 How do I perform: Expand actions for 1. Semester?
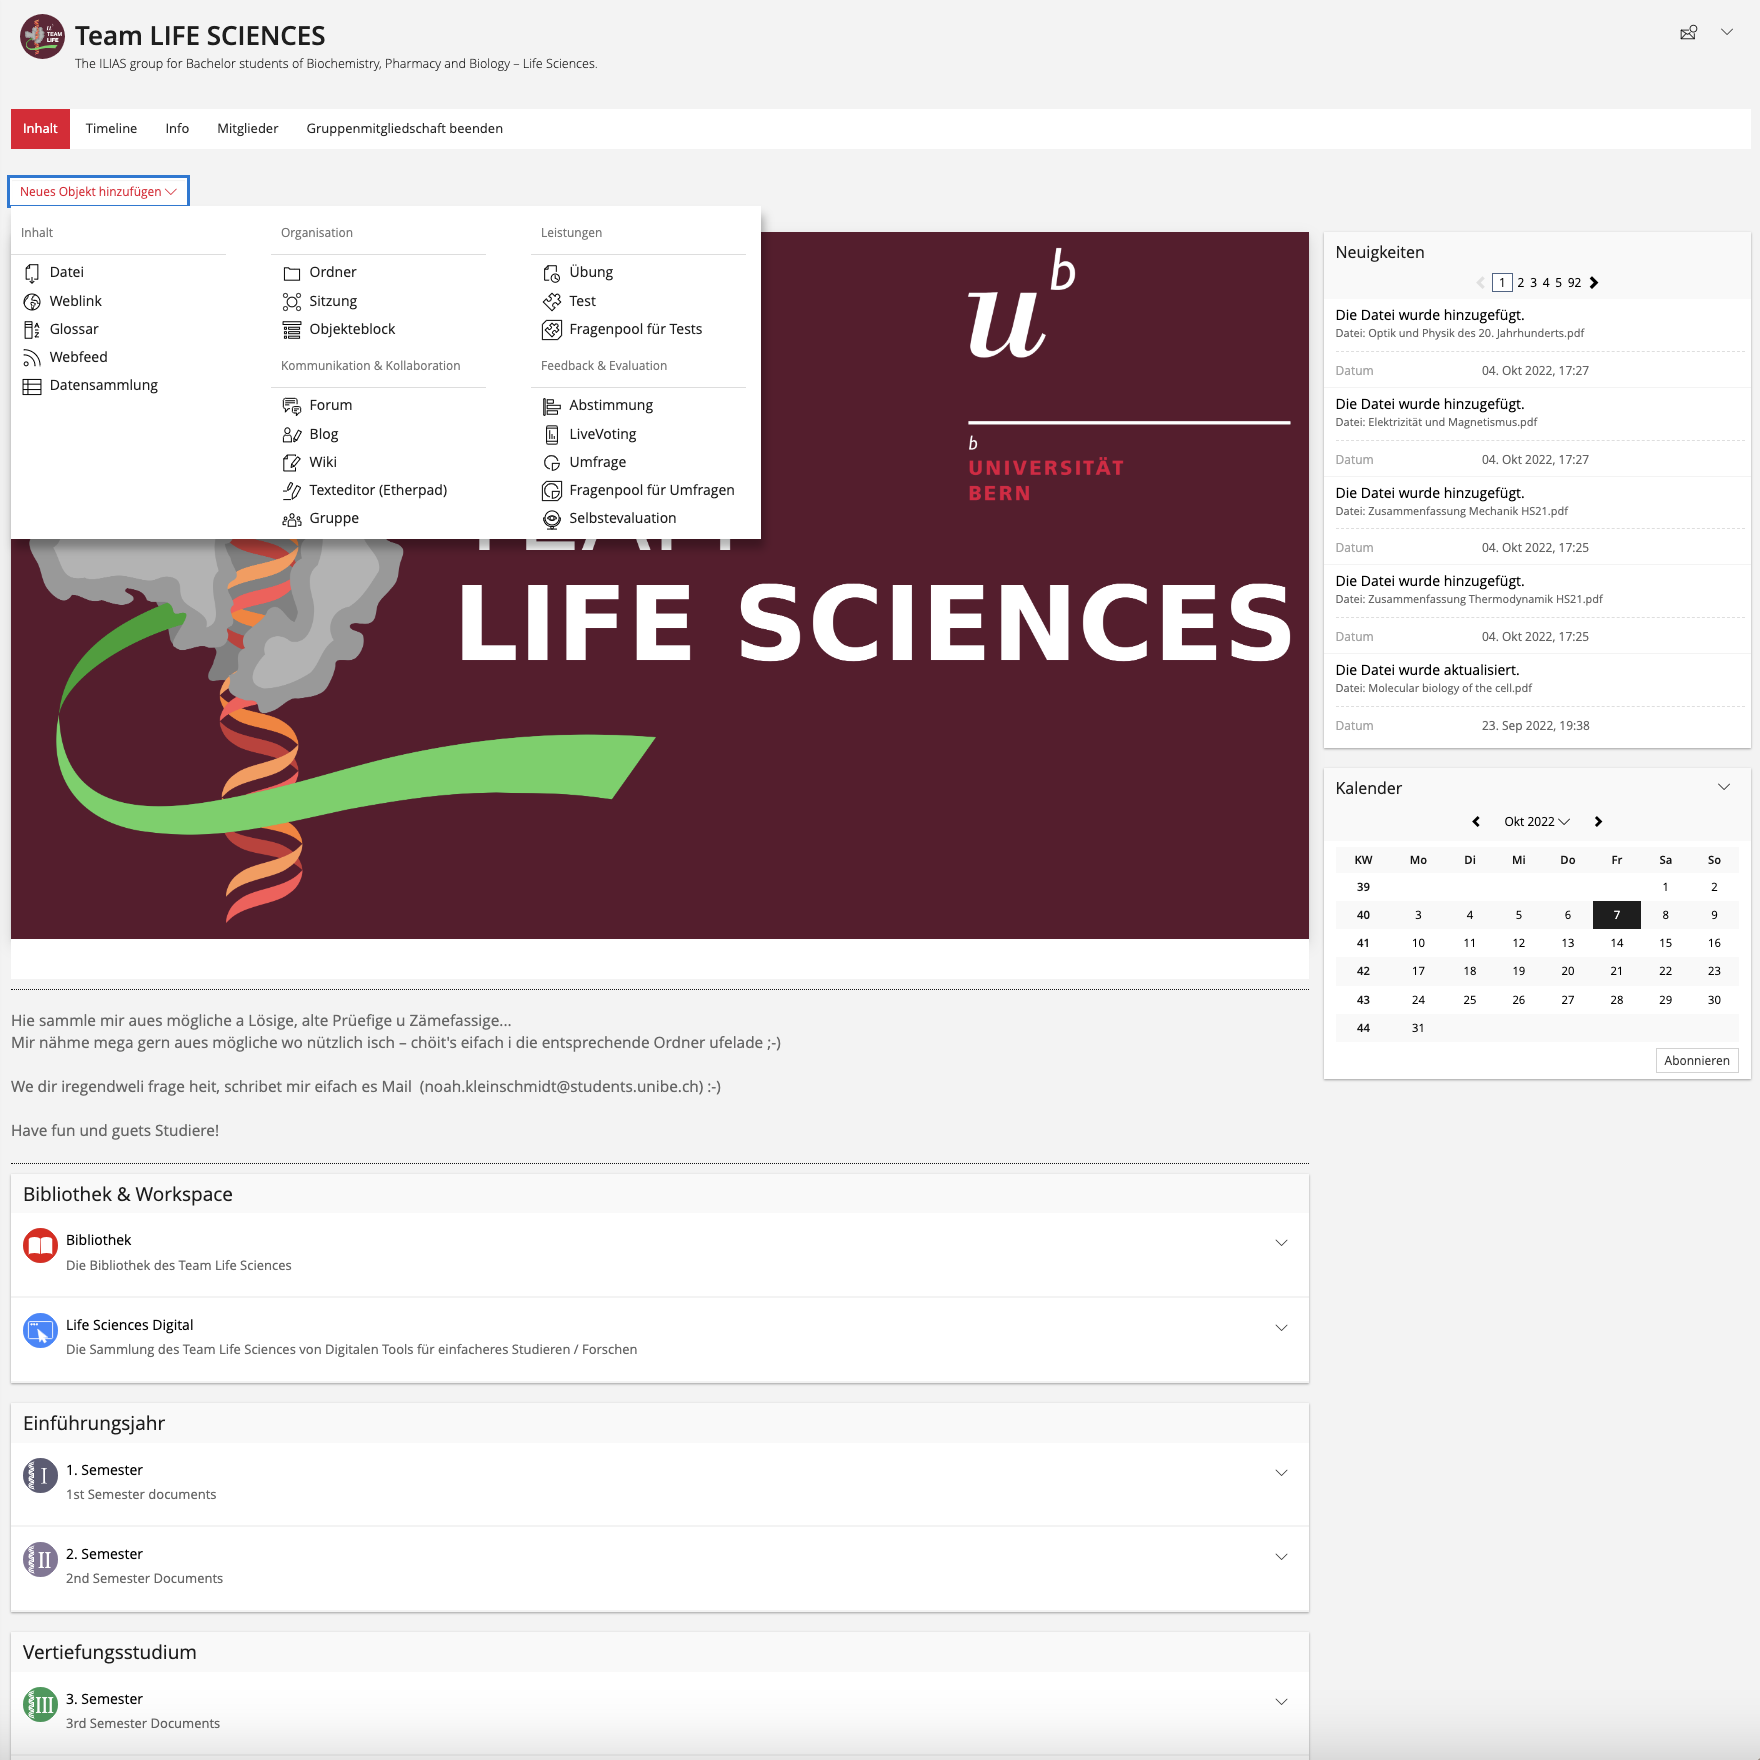(x=1281, y=1473)
